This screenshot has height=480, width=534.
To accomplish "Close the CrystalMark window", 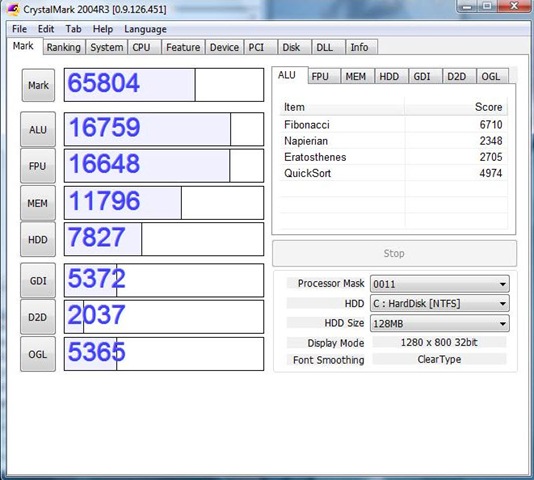I will (514, 6).
